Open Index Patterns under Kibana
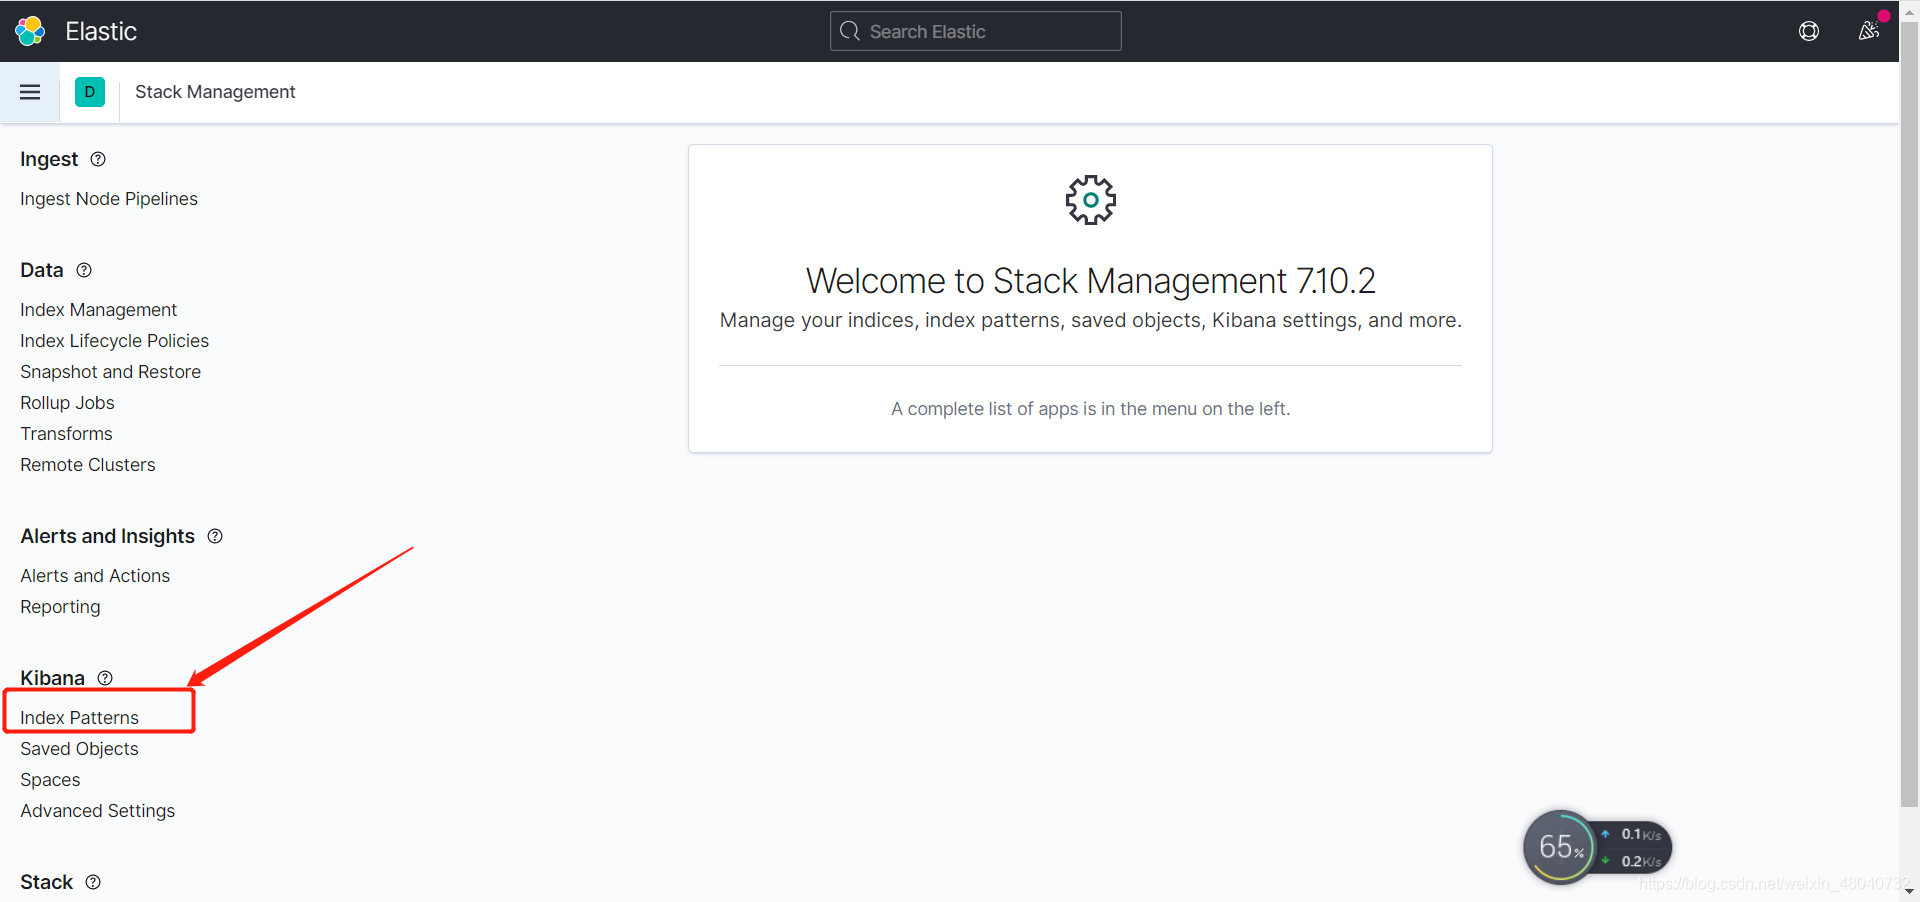Screen dimensions: 1920x902 click(79, 718)
